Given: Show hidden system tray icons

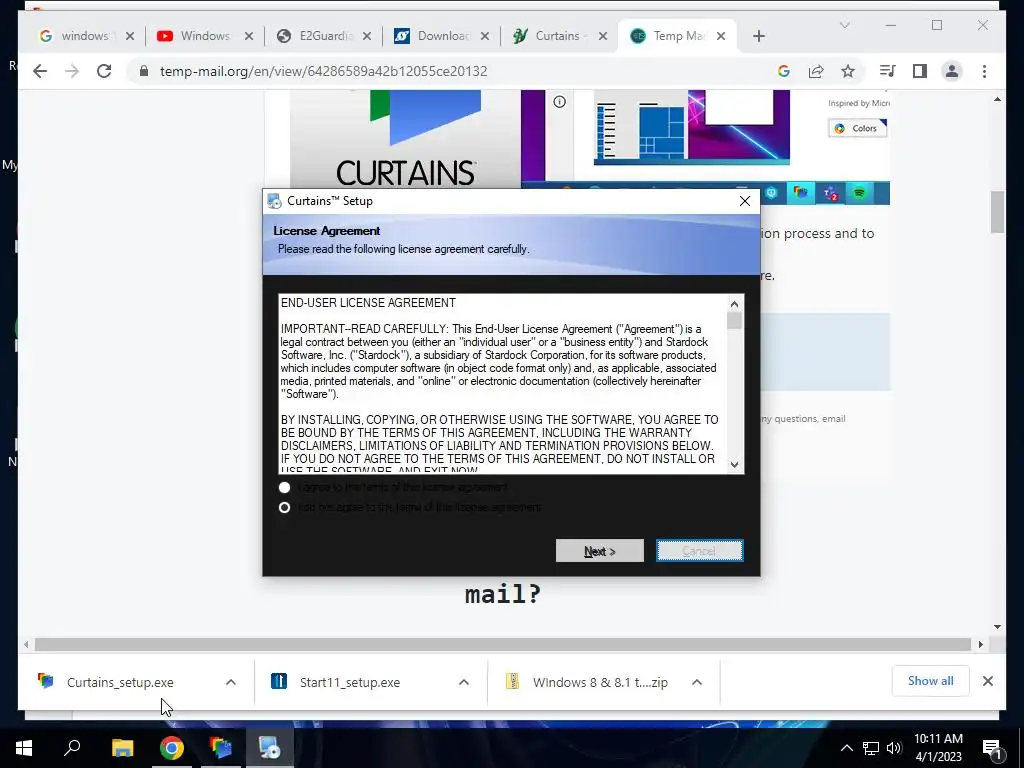Looking at the screenshot, I should click(x=846, y=748).
